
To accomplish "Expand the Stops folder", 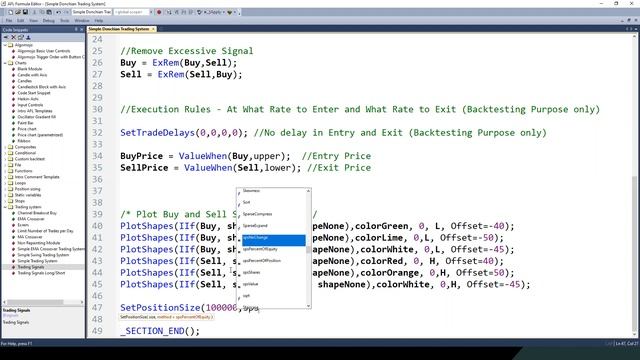I will pyautogui.click(x=5, y=201).
